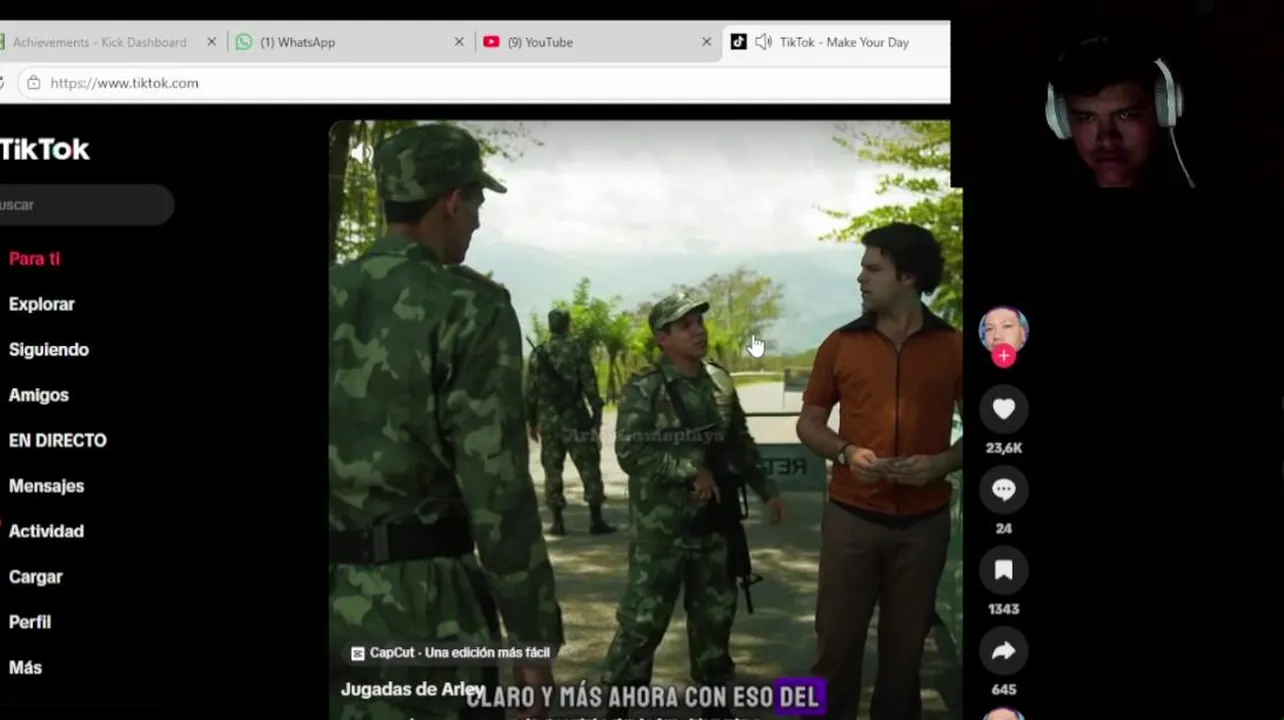Click the 645 shares count
This screenshot has height=720, width=1284.
pos(1003,689)
